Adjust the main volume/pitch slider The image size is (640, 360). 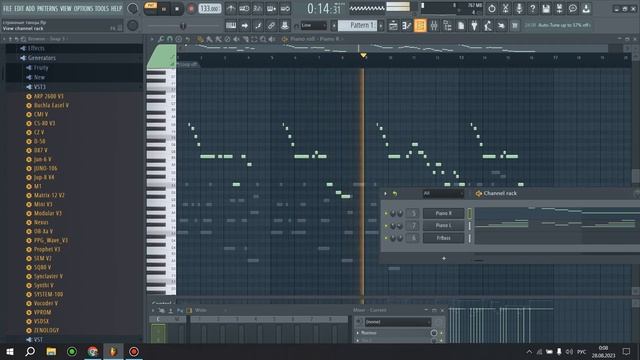pos(182,26)
